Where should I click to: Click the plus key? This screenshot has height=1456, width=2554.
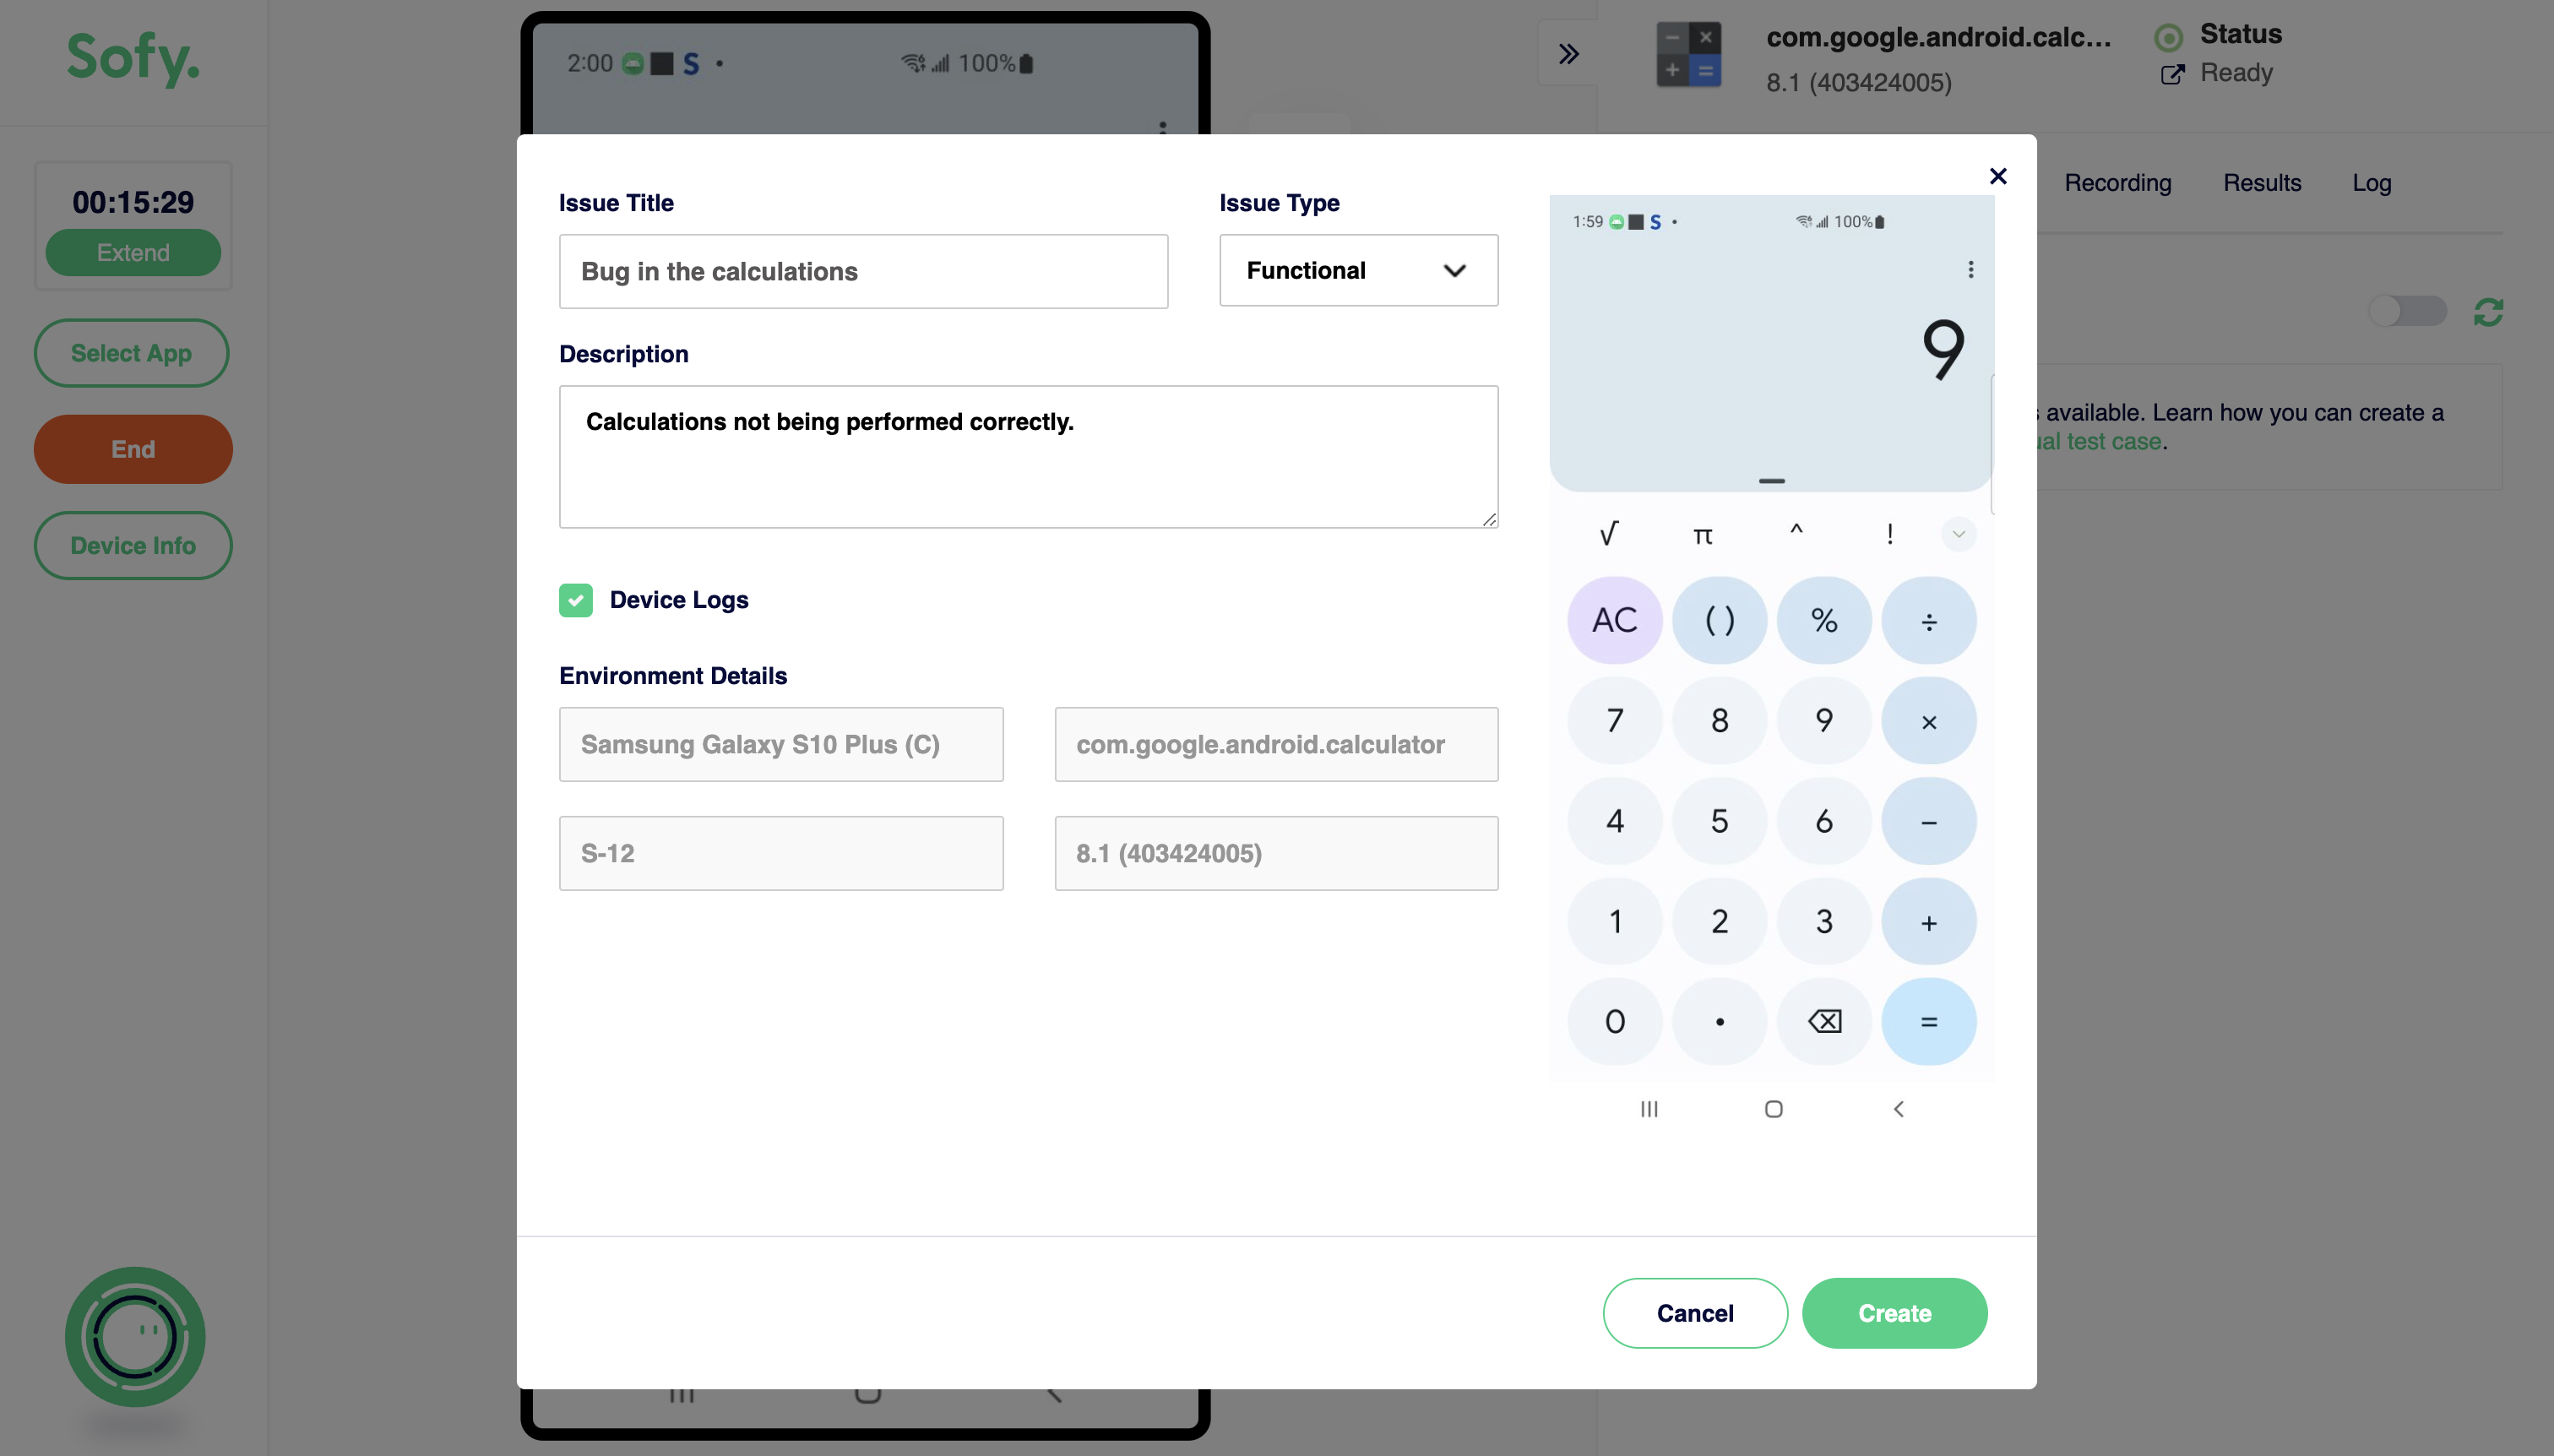pyautogui.click(x=1928, y=921)
